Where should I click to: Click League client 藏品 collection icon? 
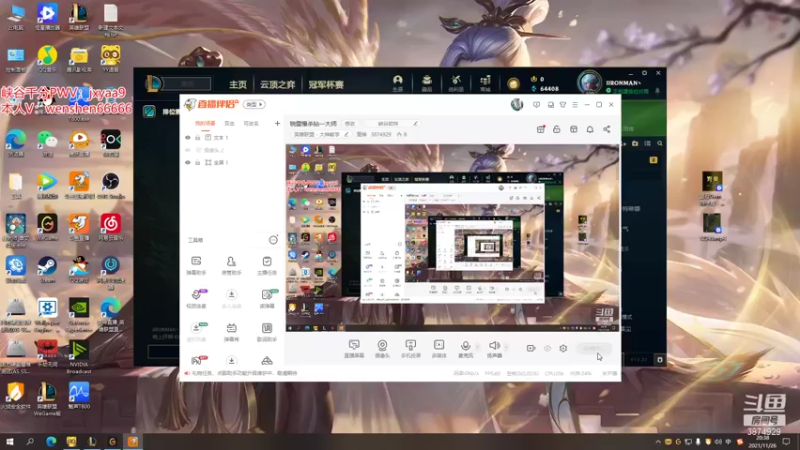427,83
